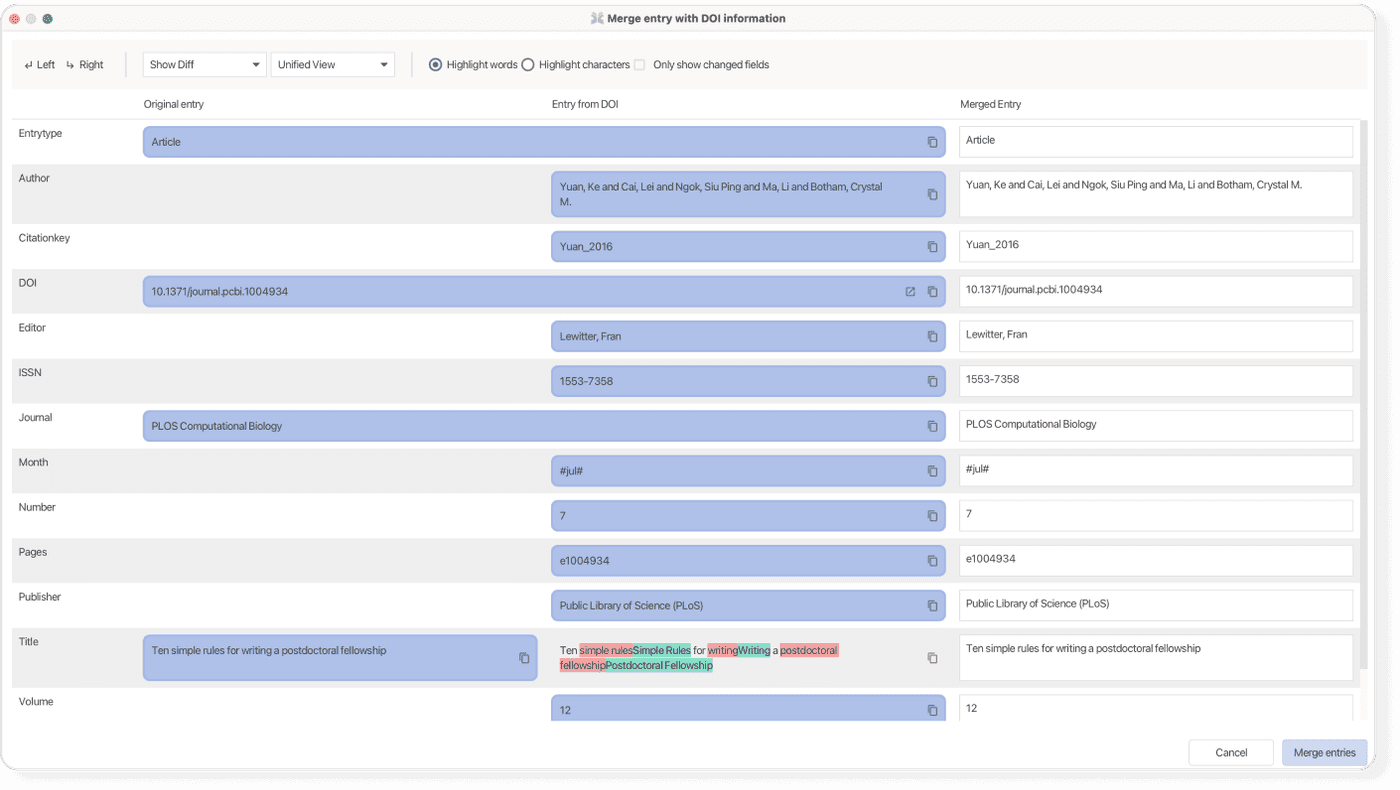Copy the Month value #jul#
Screen dimensions: 1400x790
[931, 470]
